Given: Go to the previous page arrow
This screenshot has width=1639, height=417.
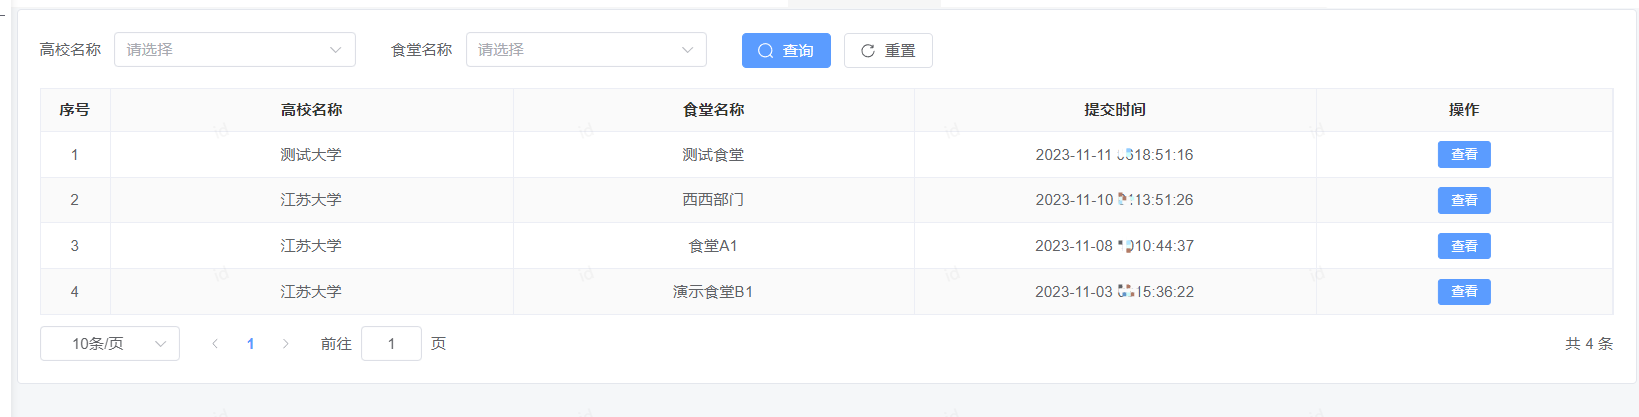Looking at the screenshot, I should click(215, 344).
